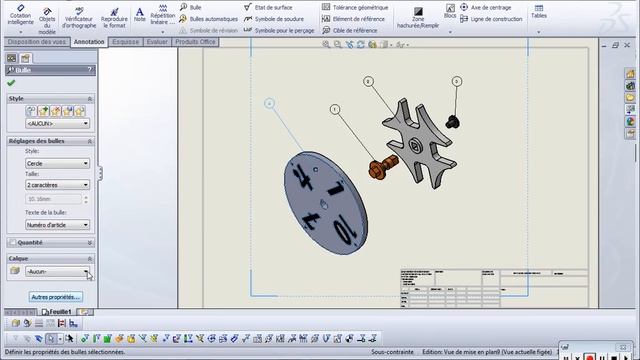The width and height of the screenshot is (640, 360).
Task: Click Bulles automatiques tool
Action: click(209, 19)
